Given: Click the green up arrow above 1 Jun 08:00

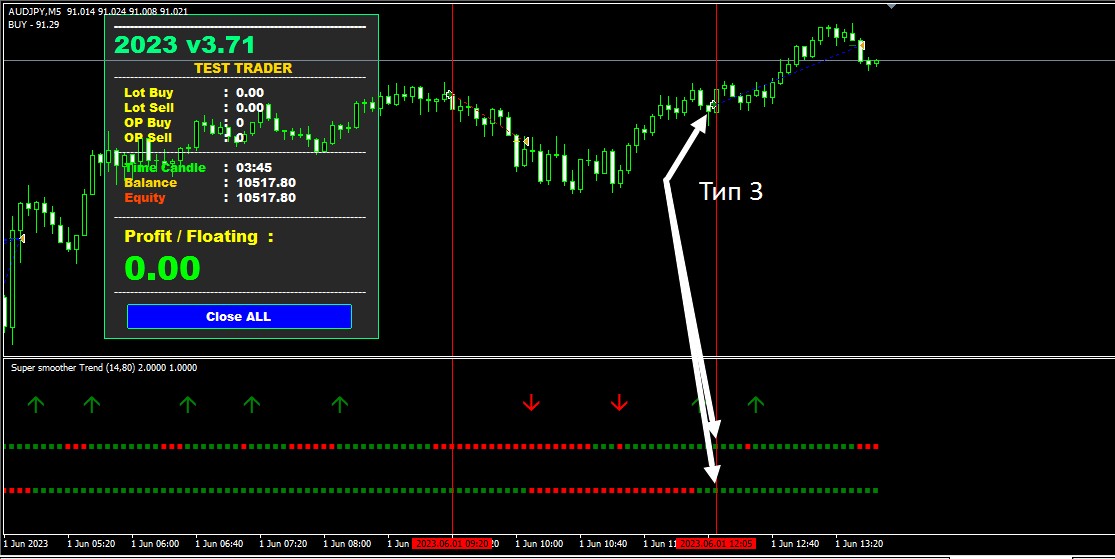Looking at the screenshot, I should (340, 405).
